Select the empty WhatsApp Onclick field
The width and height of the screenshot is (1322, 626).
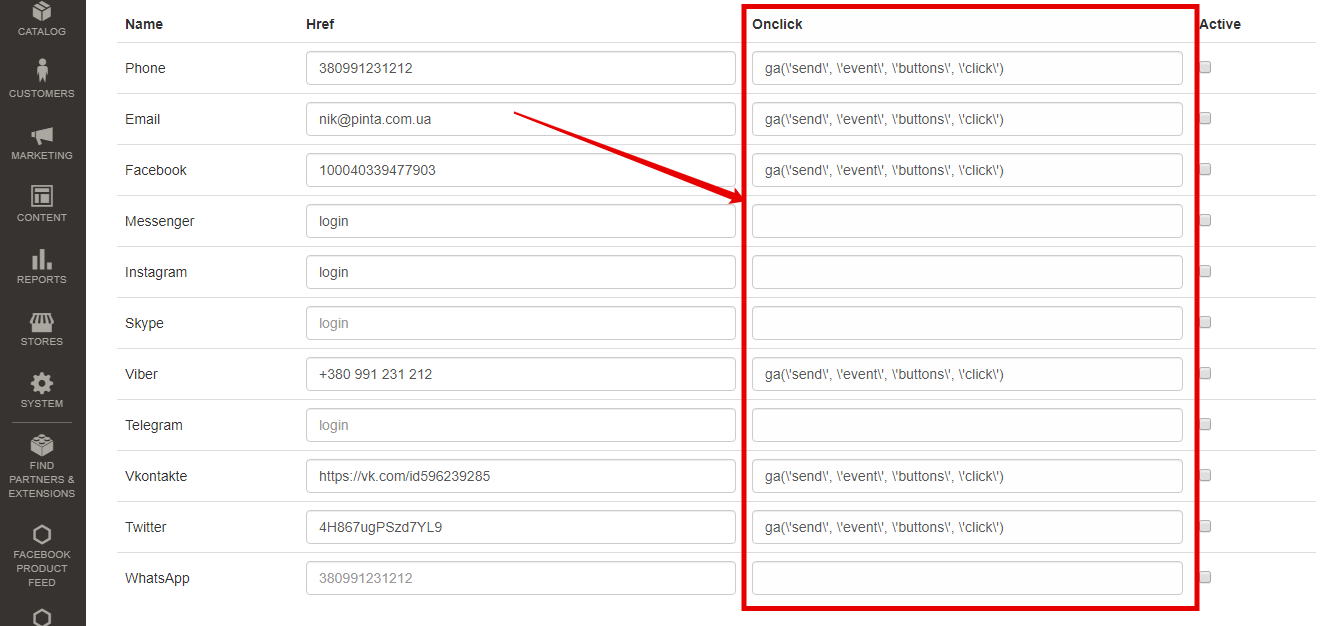(967, 578)
